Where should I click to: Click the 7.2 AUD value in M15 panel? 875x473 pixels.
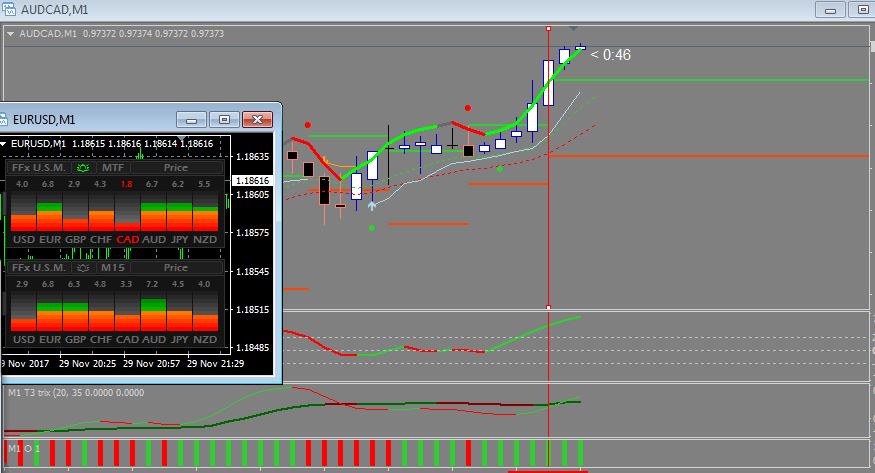pos(152,284)
